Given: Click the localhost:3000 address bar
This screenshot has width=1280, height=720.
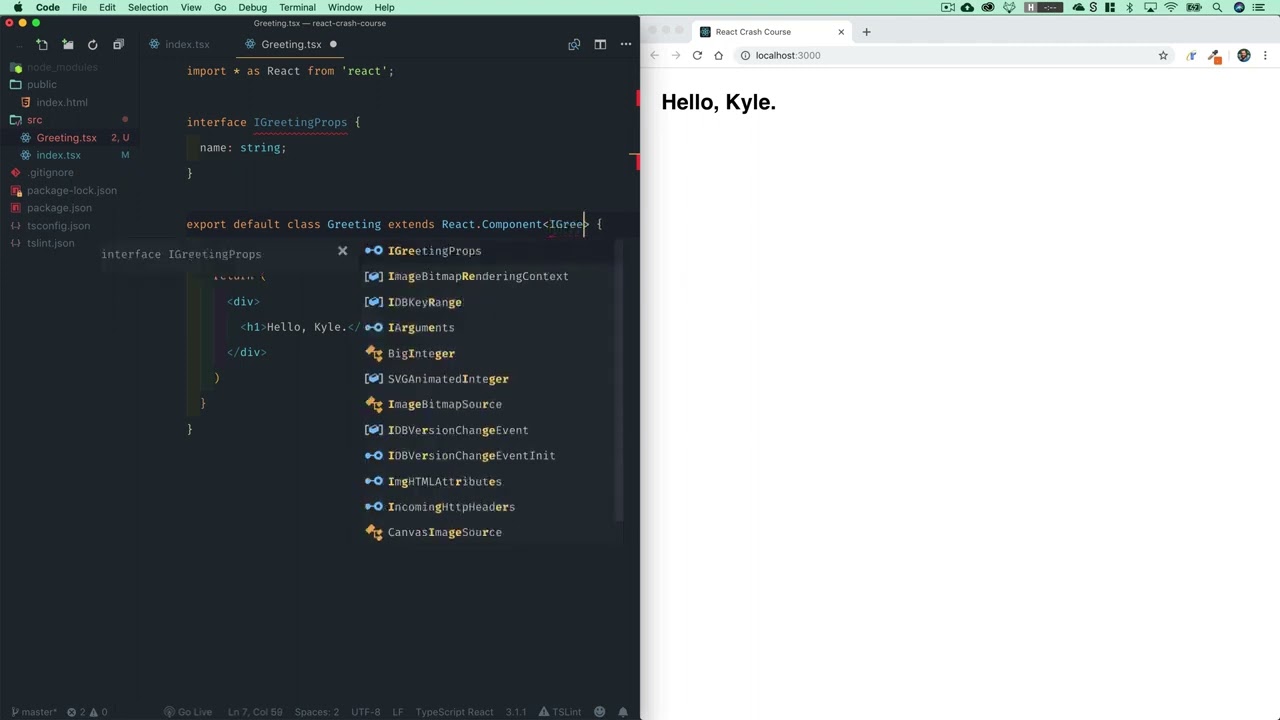Looking at the screenshot, I should point(954,55).
